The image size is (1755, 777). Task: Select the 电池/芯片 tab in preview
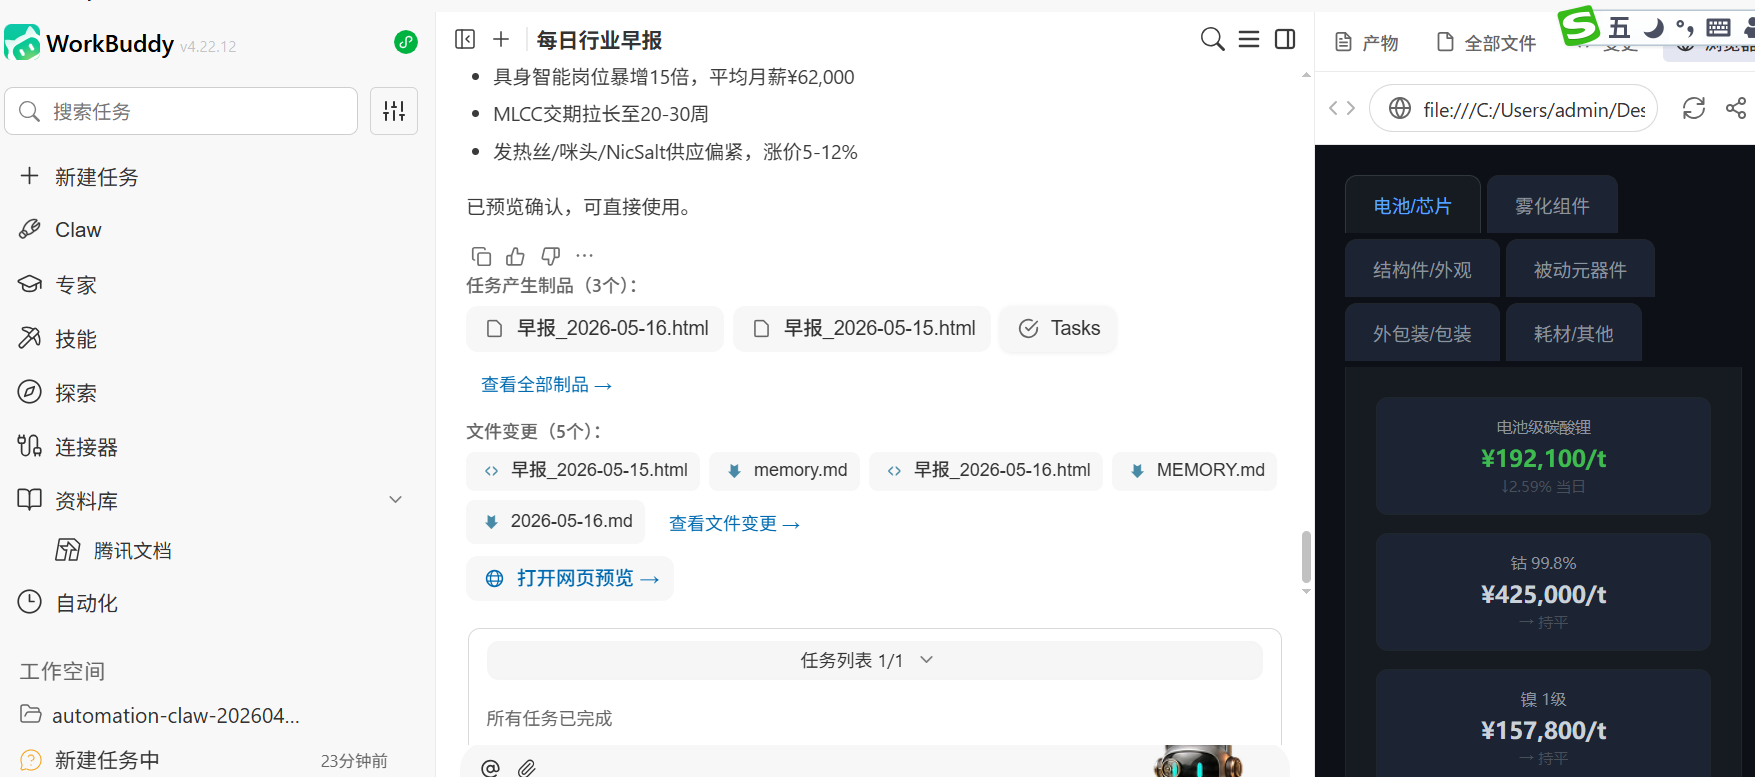1413,205
